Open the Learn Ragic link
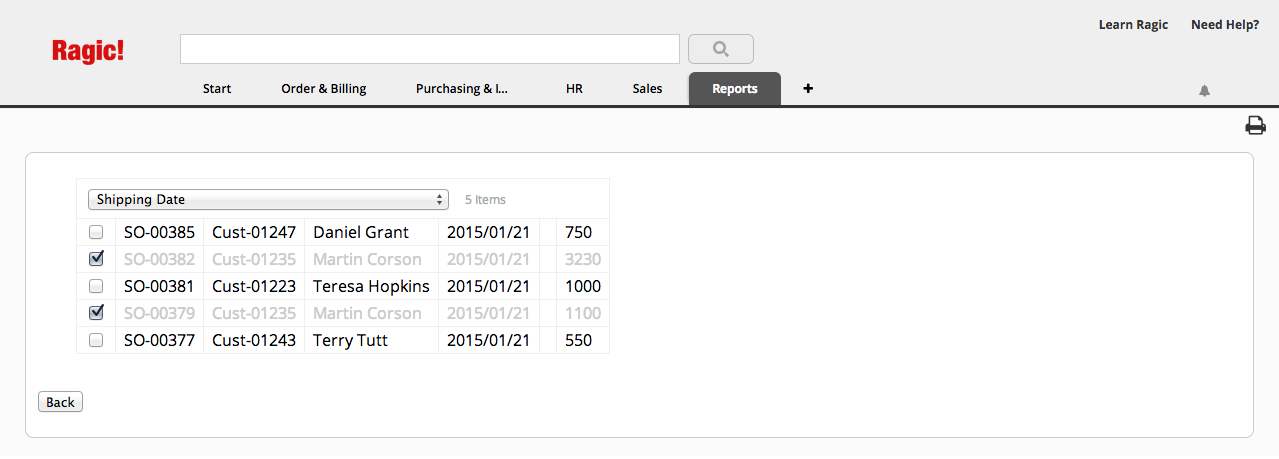 pos(1133,25)
